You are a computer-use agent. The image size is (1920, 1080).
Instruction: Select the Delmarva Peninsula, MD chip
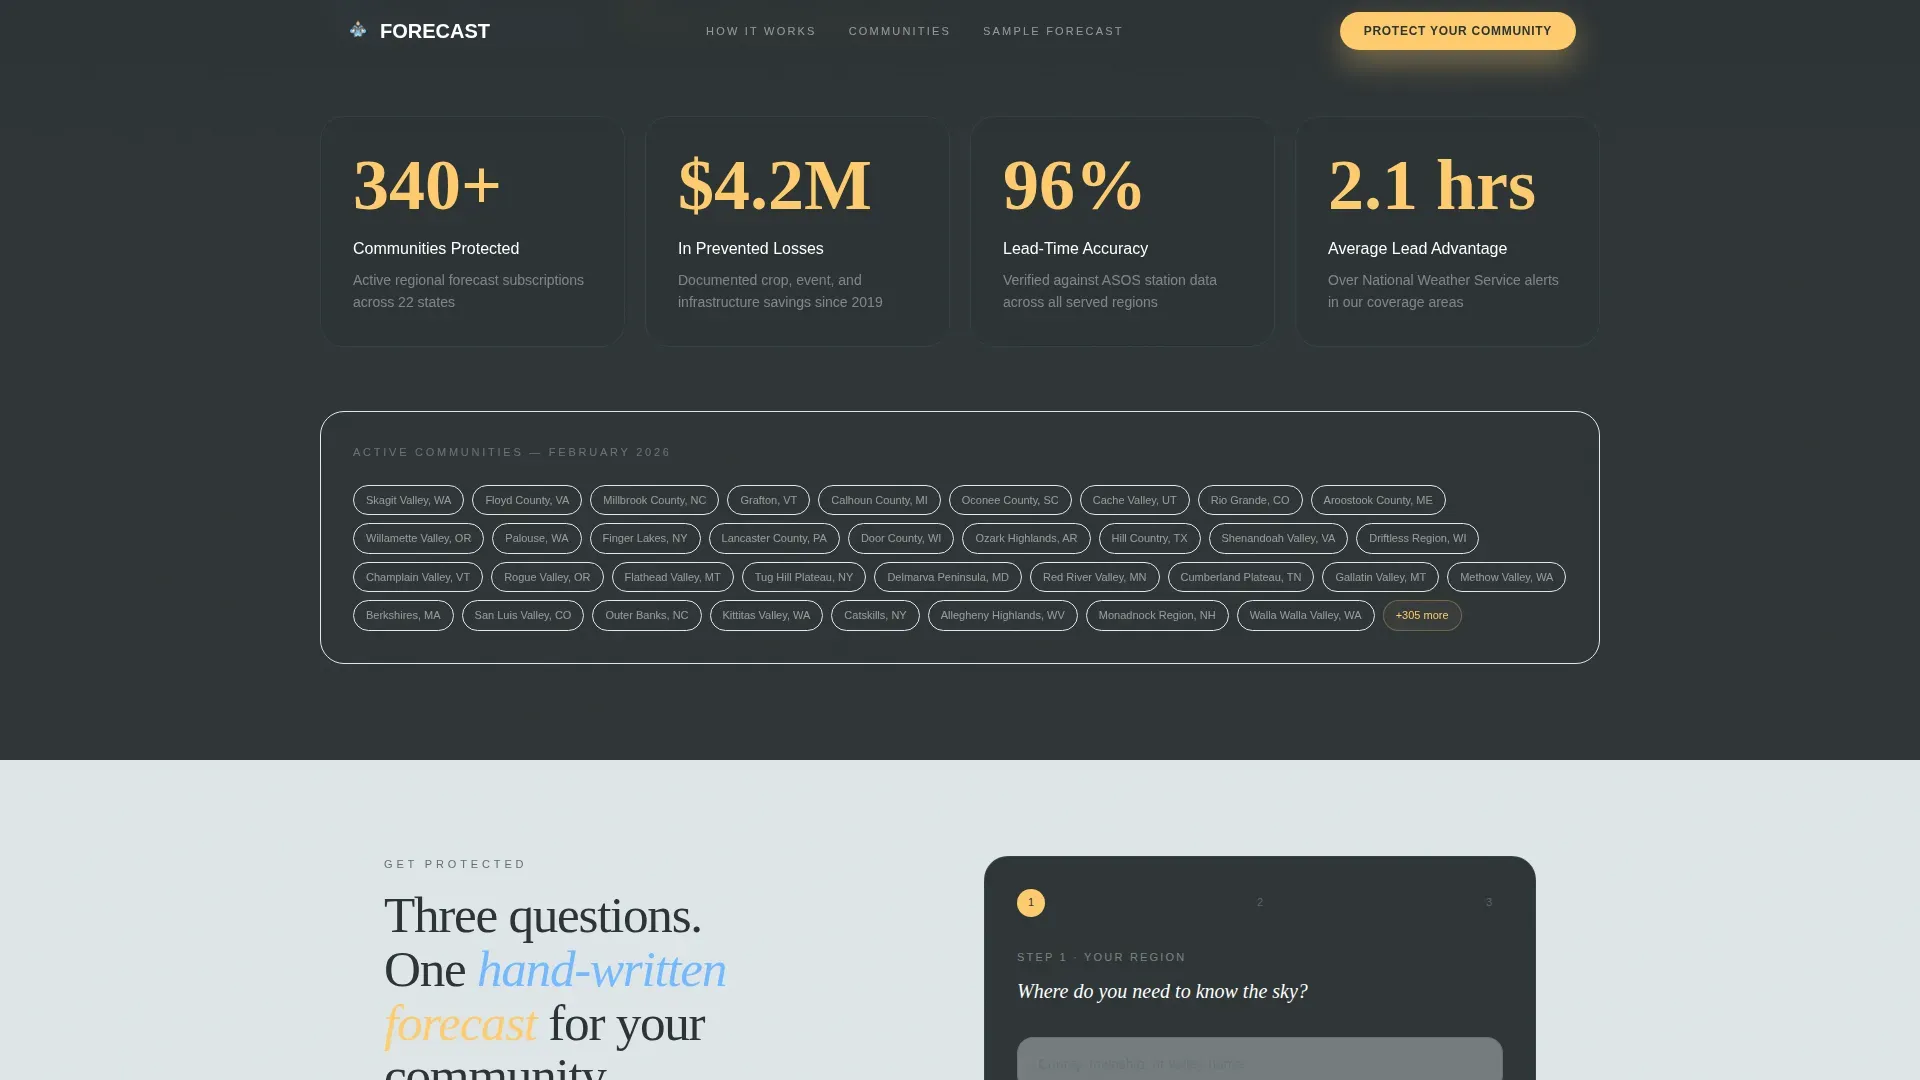pos(948,577)
